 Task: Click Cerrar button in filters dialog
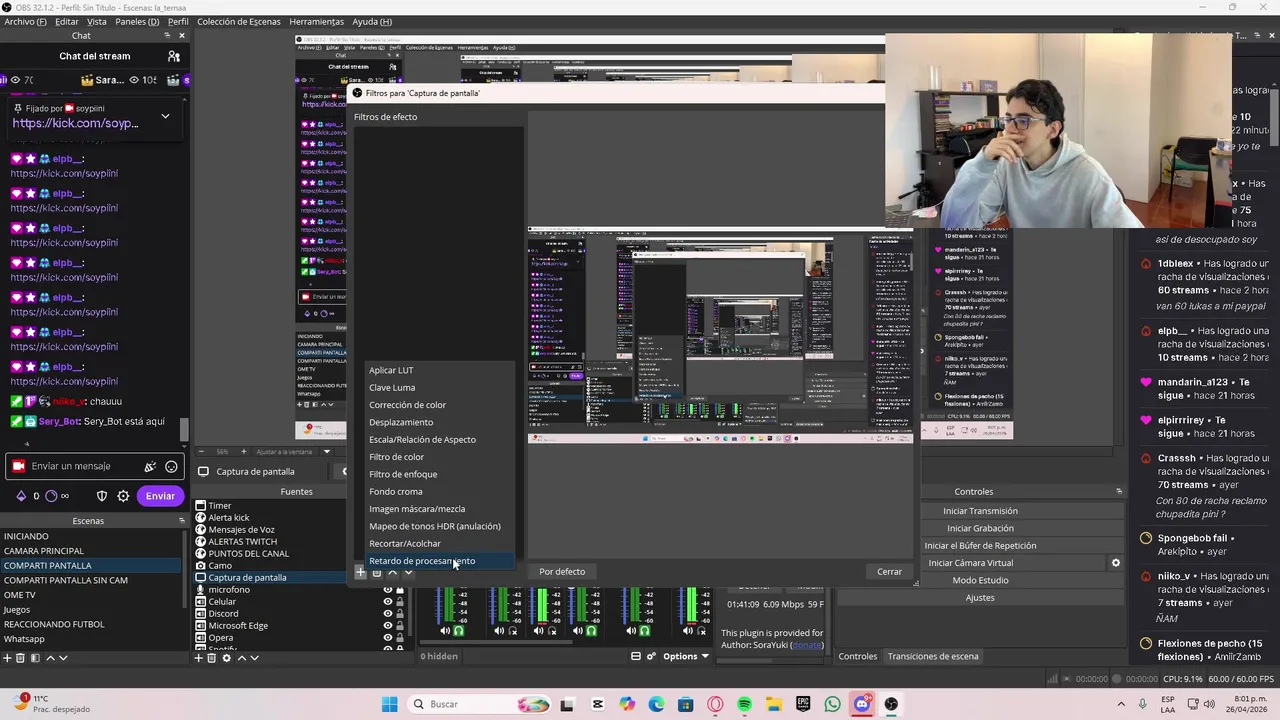coord(889,572)
